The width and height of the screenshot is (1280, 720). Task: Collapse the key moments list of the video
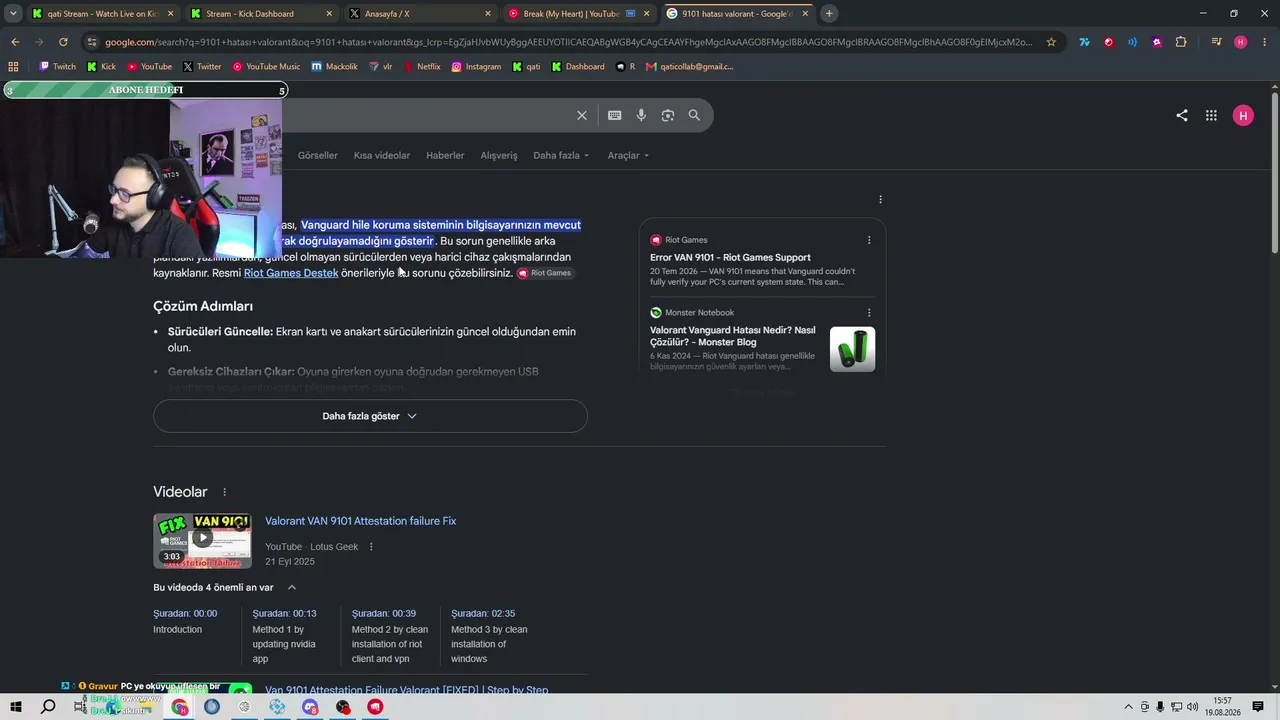291,588
